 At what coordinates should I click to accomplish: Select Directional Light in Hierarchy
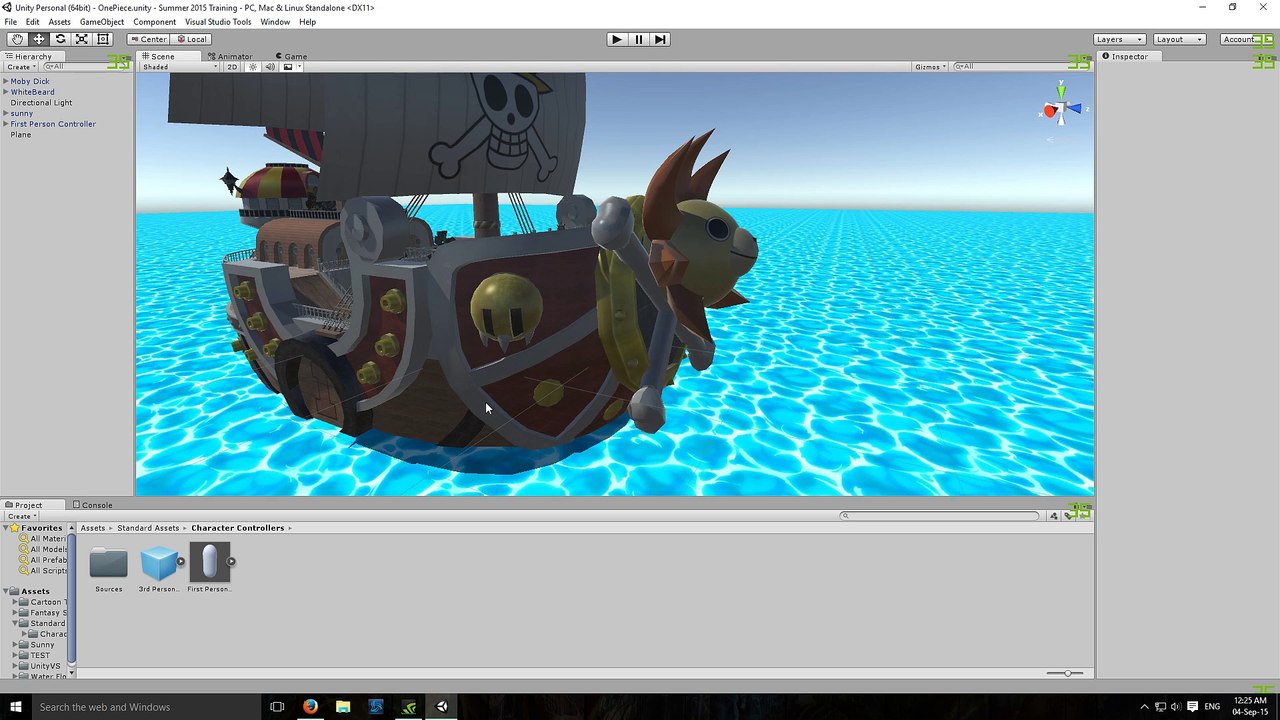click(41, 103)
